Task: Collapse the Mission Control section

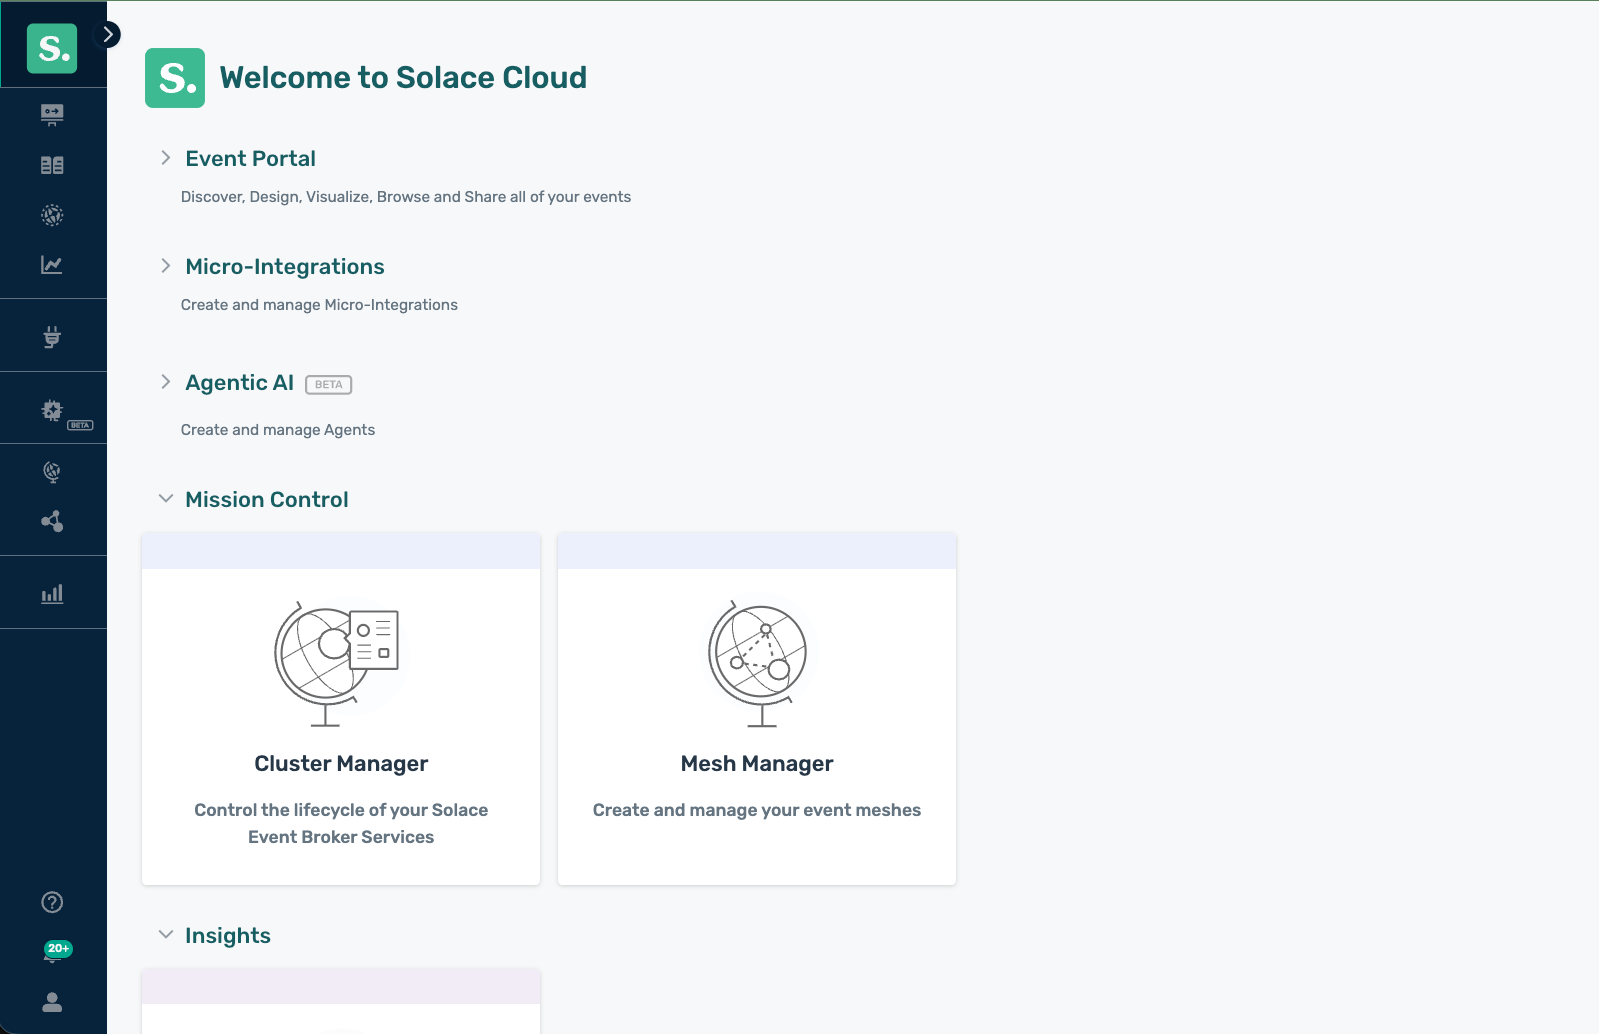Action: [166, 499]
